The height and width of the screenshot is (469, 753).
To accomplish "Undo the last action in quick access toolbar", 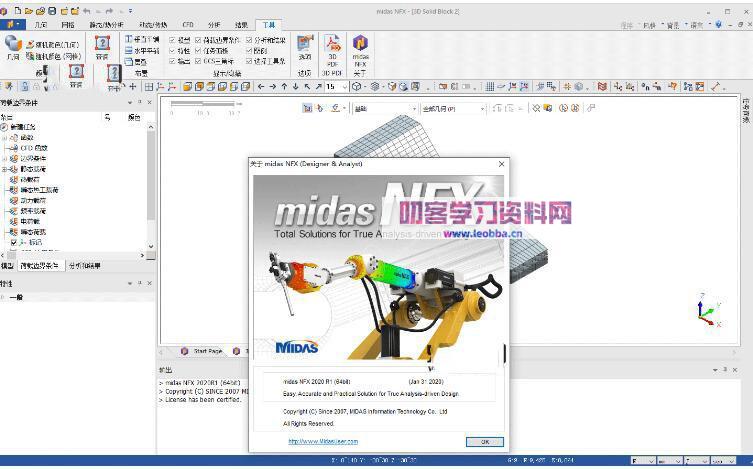I will pos(87,11).
